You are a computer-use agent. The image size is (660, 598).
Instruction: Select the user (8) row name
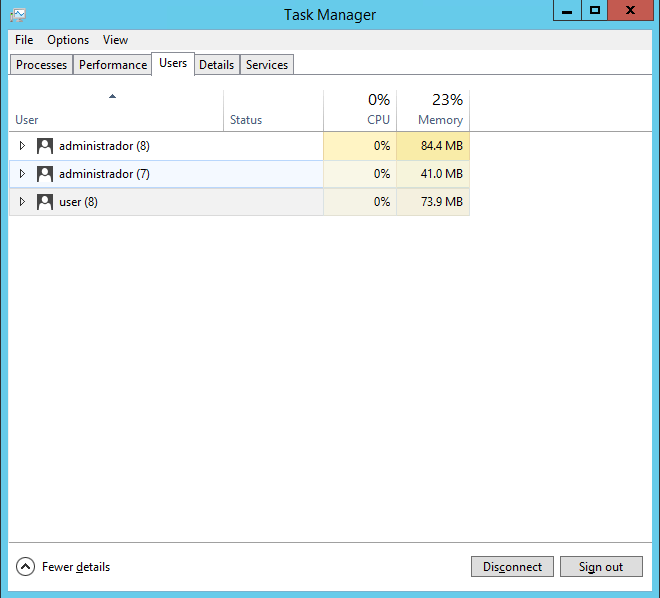point(78,202)
